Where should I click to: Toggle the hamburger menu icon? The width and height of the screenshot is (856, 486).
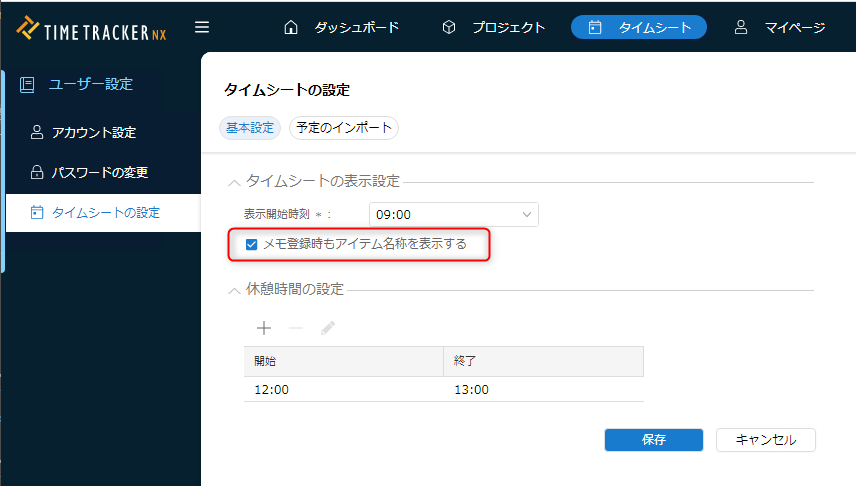[202, 27]
